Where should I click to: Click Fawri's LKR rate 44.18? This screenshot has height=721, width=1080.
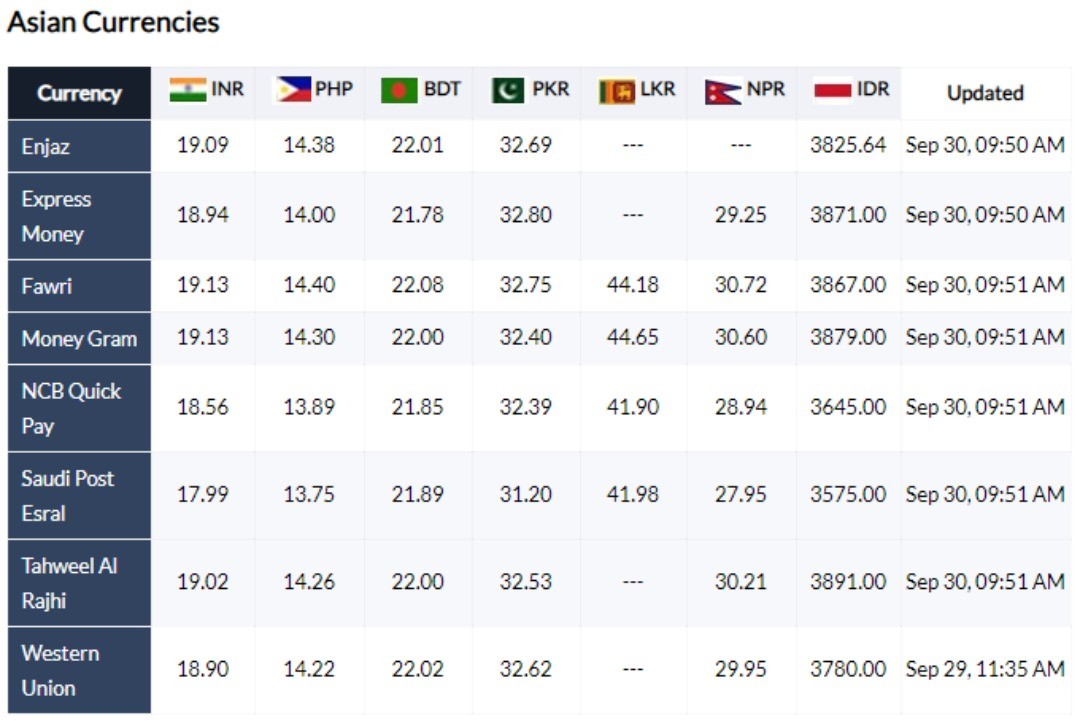(x=632, y=284)
